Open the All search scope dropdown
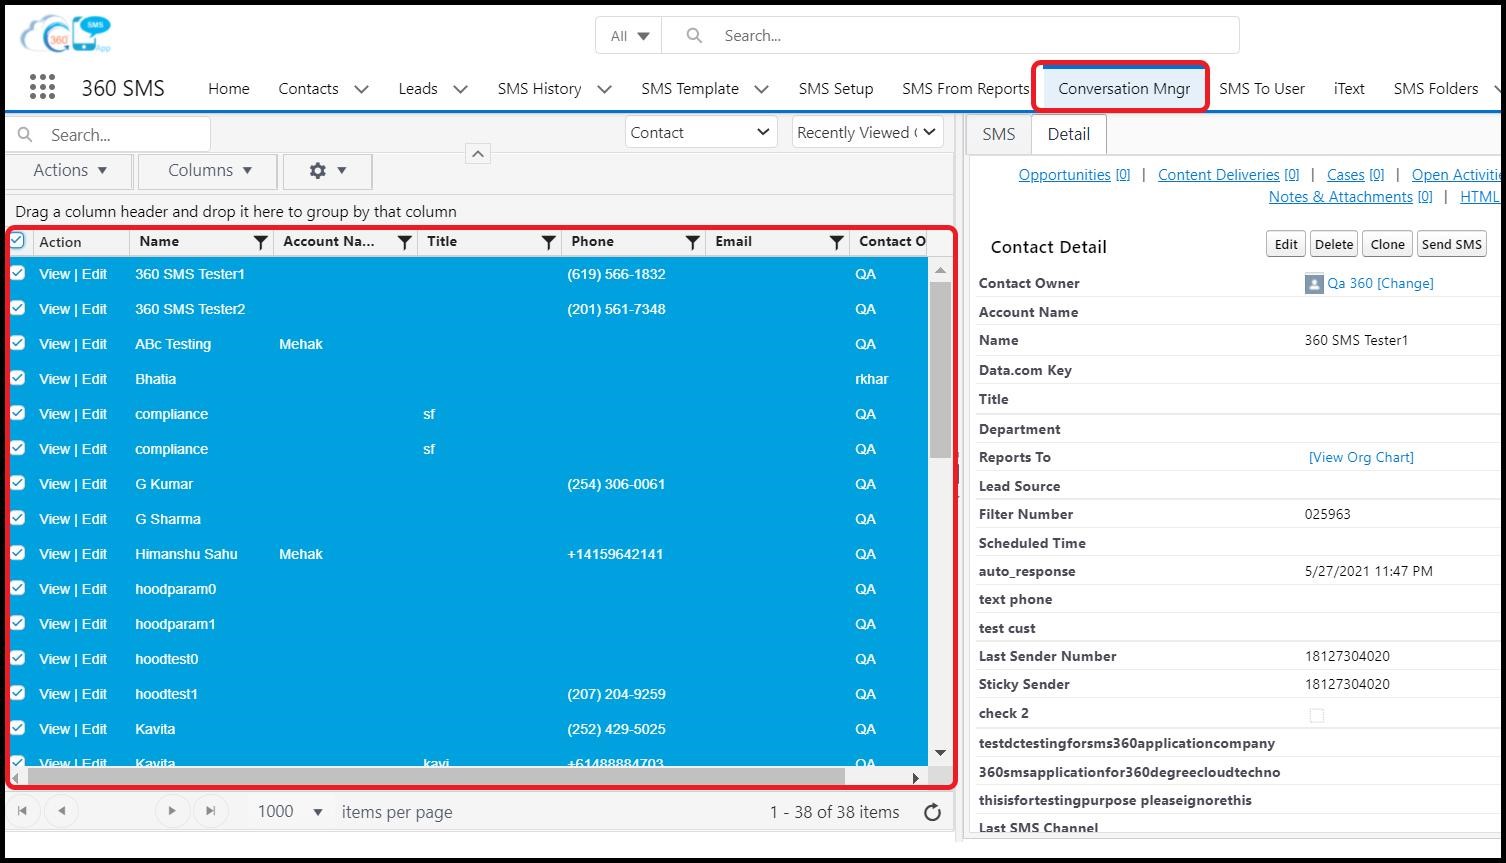The image size is (1506, 863). [629, 35]
